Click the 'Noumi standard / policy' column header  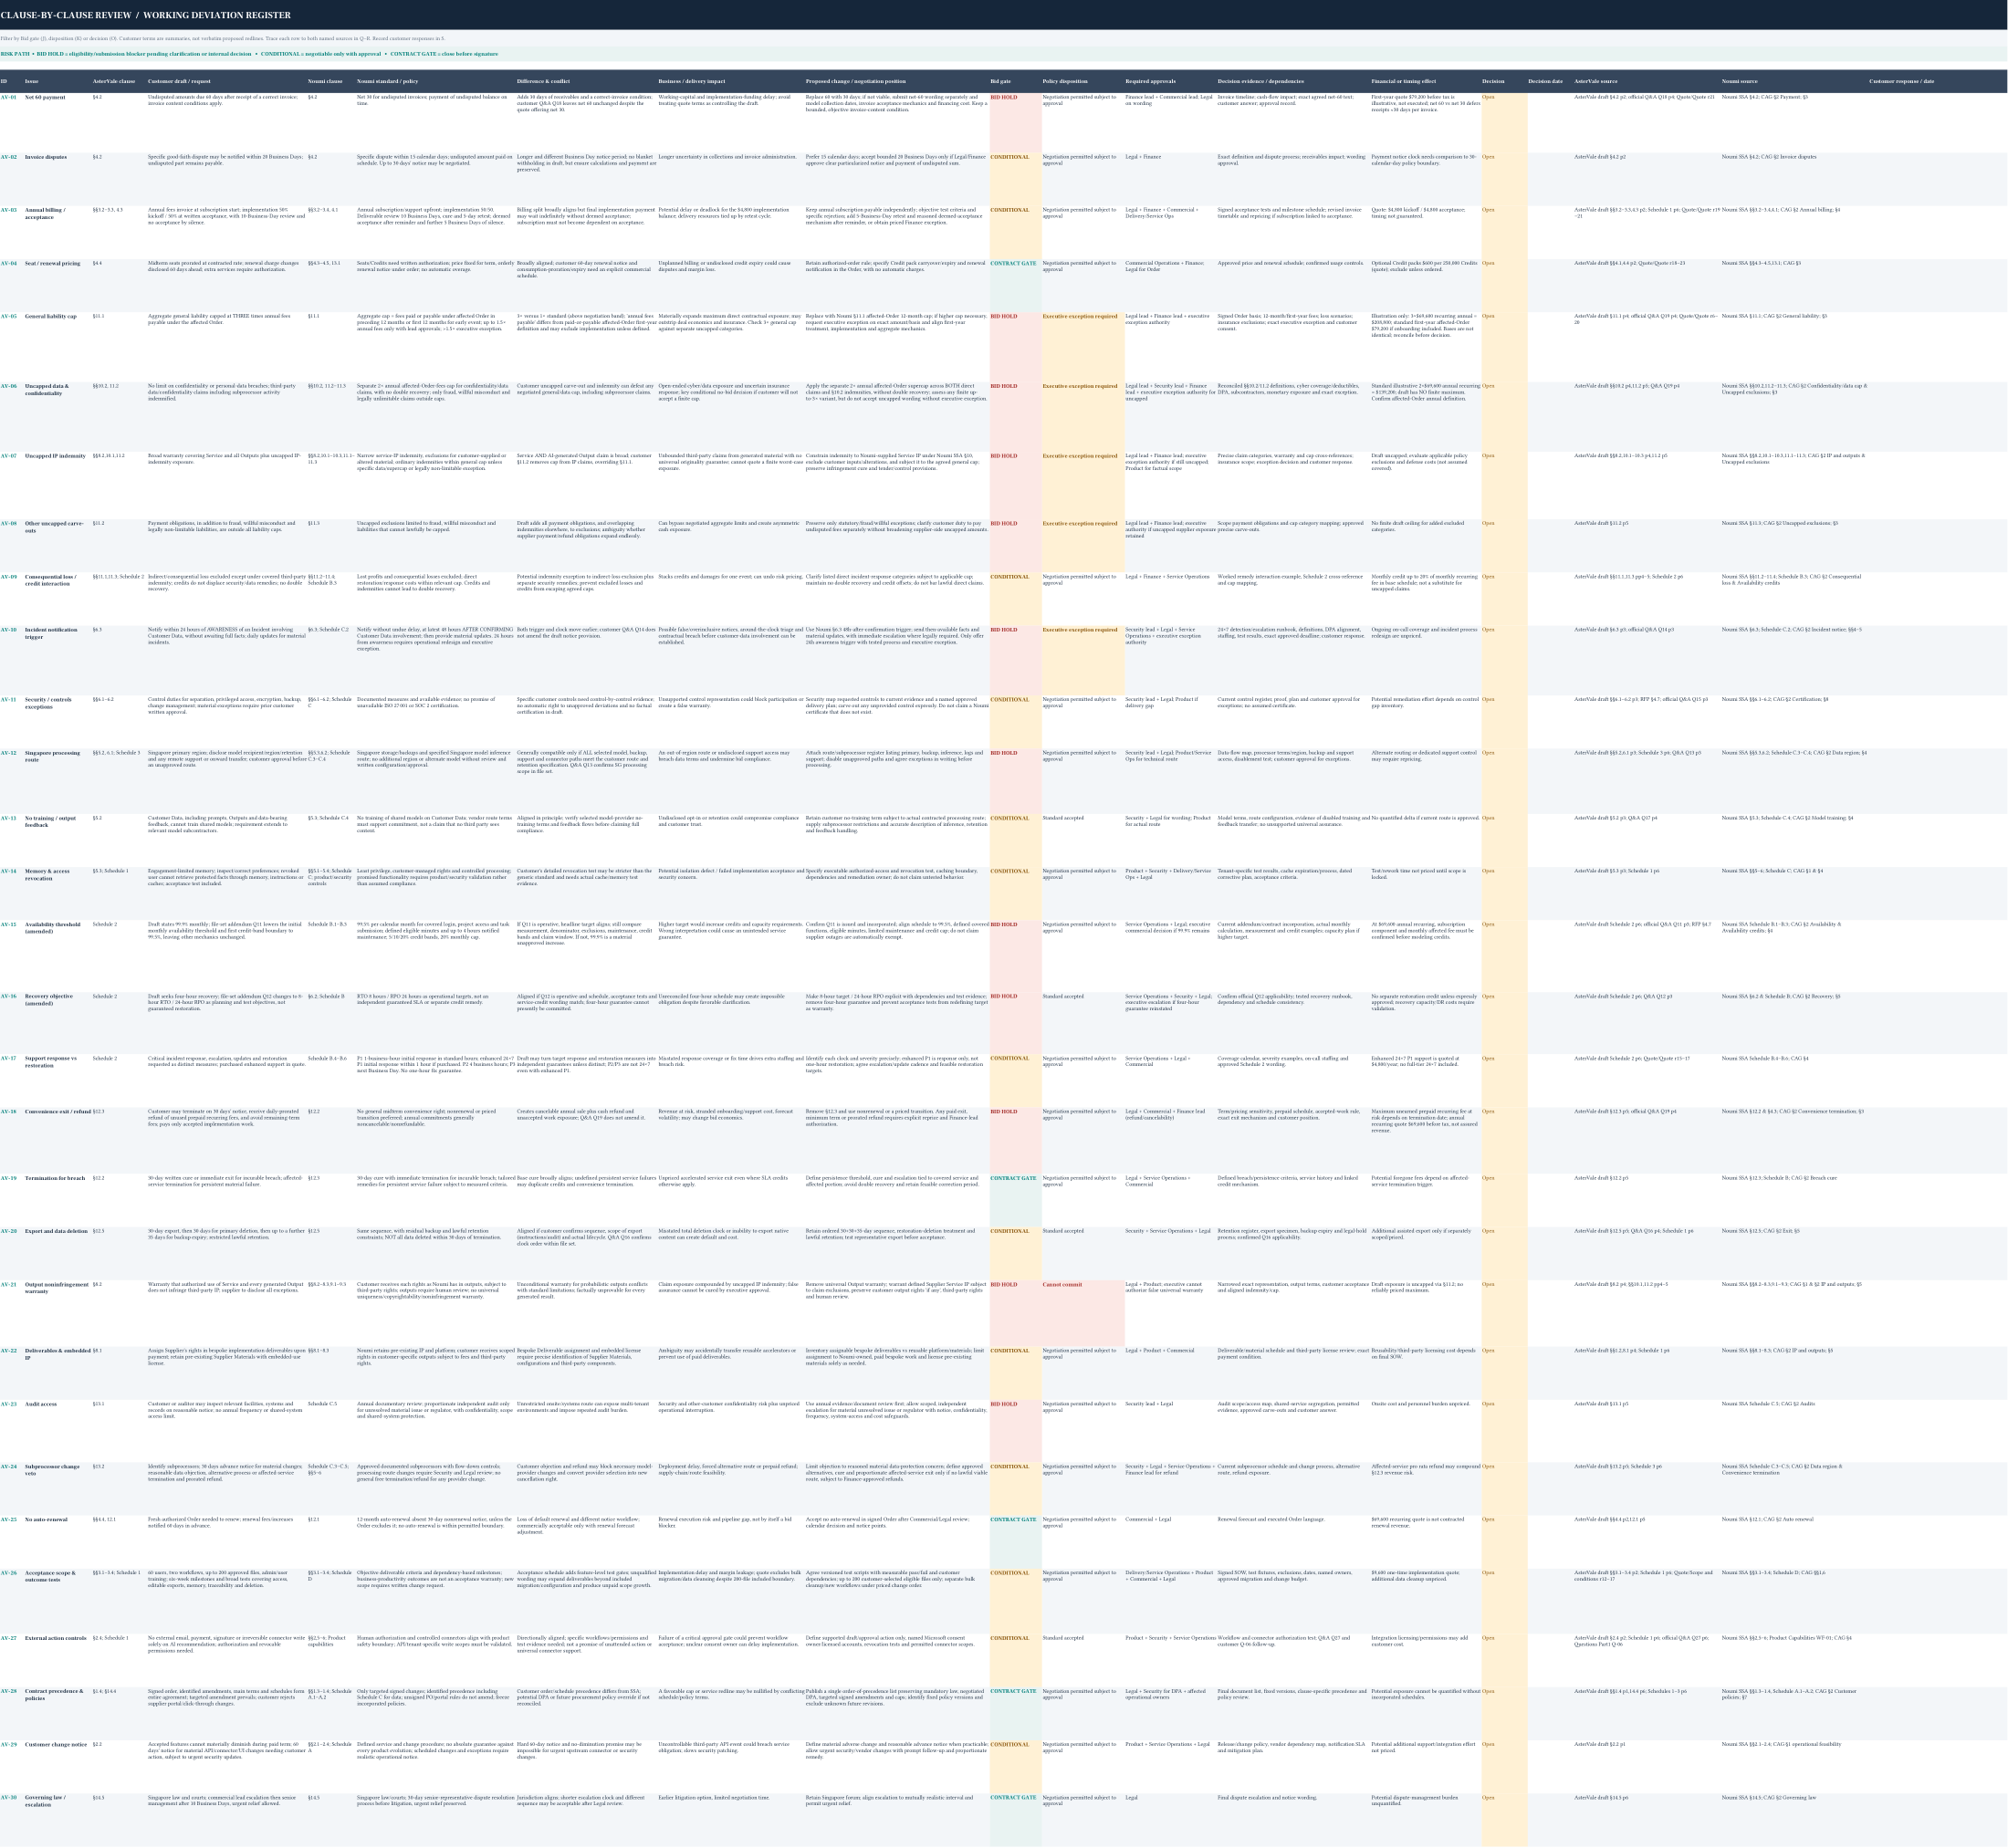click(435, 81)
